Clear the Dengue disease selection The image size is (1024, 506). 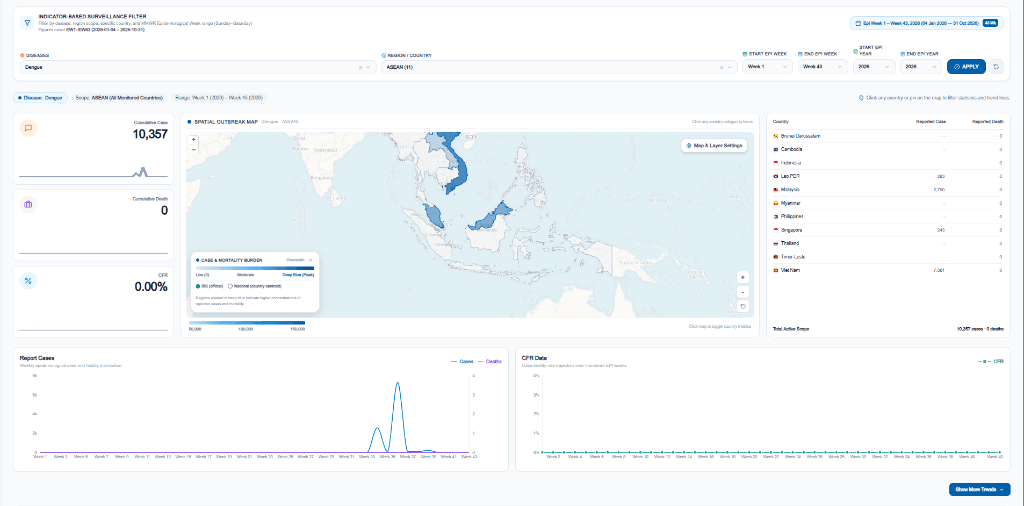click(x=360, y=67)
